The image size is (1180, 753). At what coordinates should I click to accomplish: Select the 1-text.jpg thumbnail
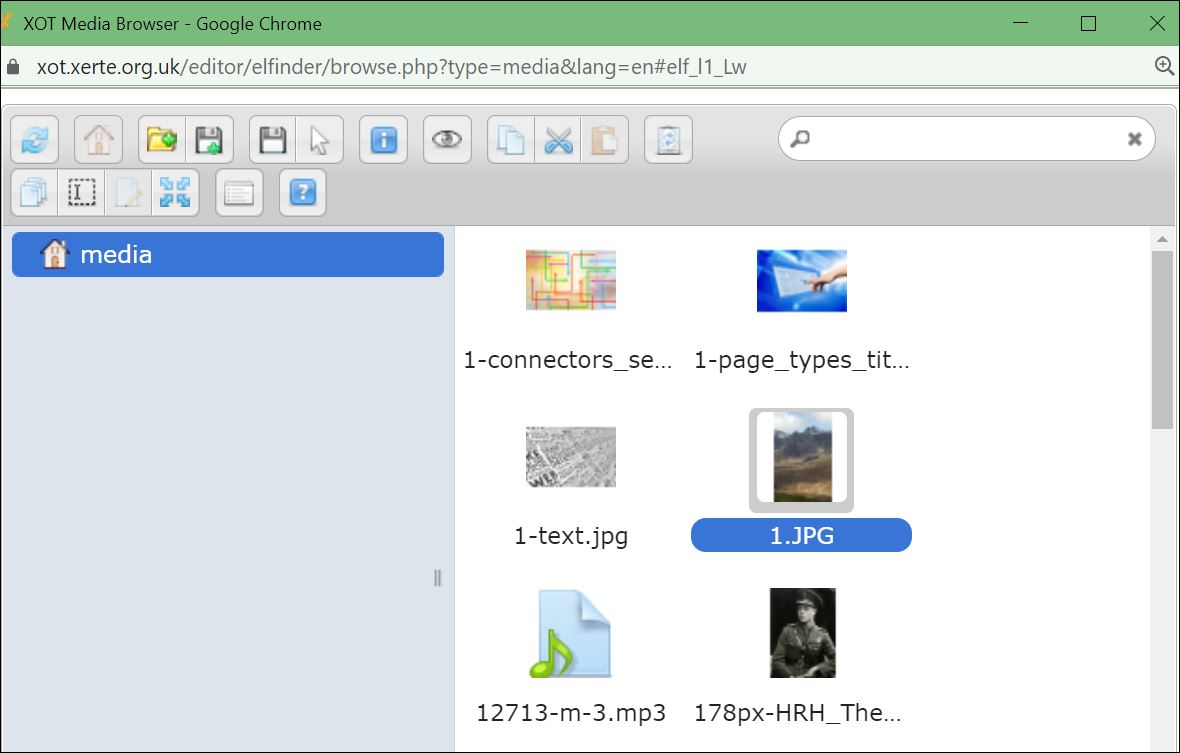coord(571,457)
